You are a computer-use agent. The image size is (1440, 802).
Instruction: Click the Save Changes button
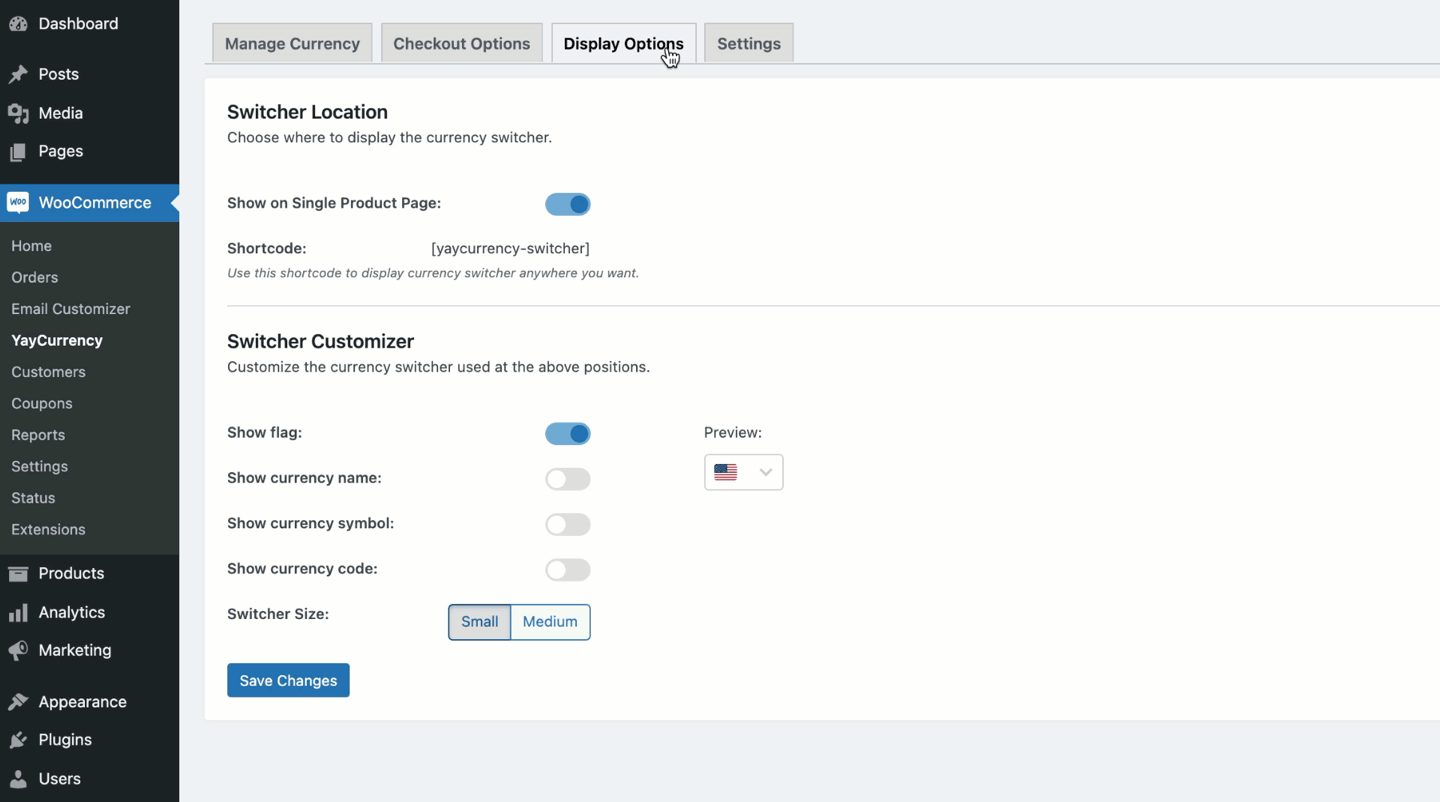pyautogui.click(x=288, y=680)
